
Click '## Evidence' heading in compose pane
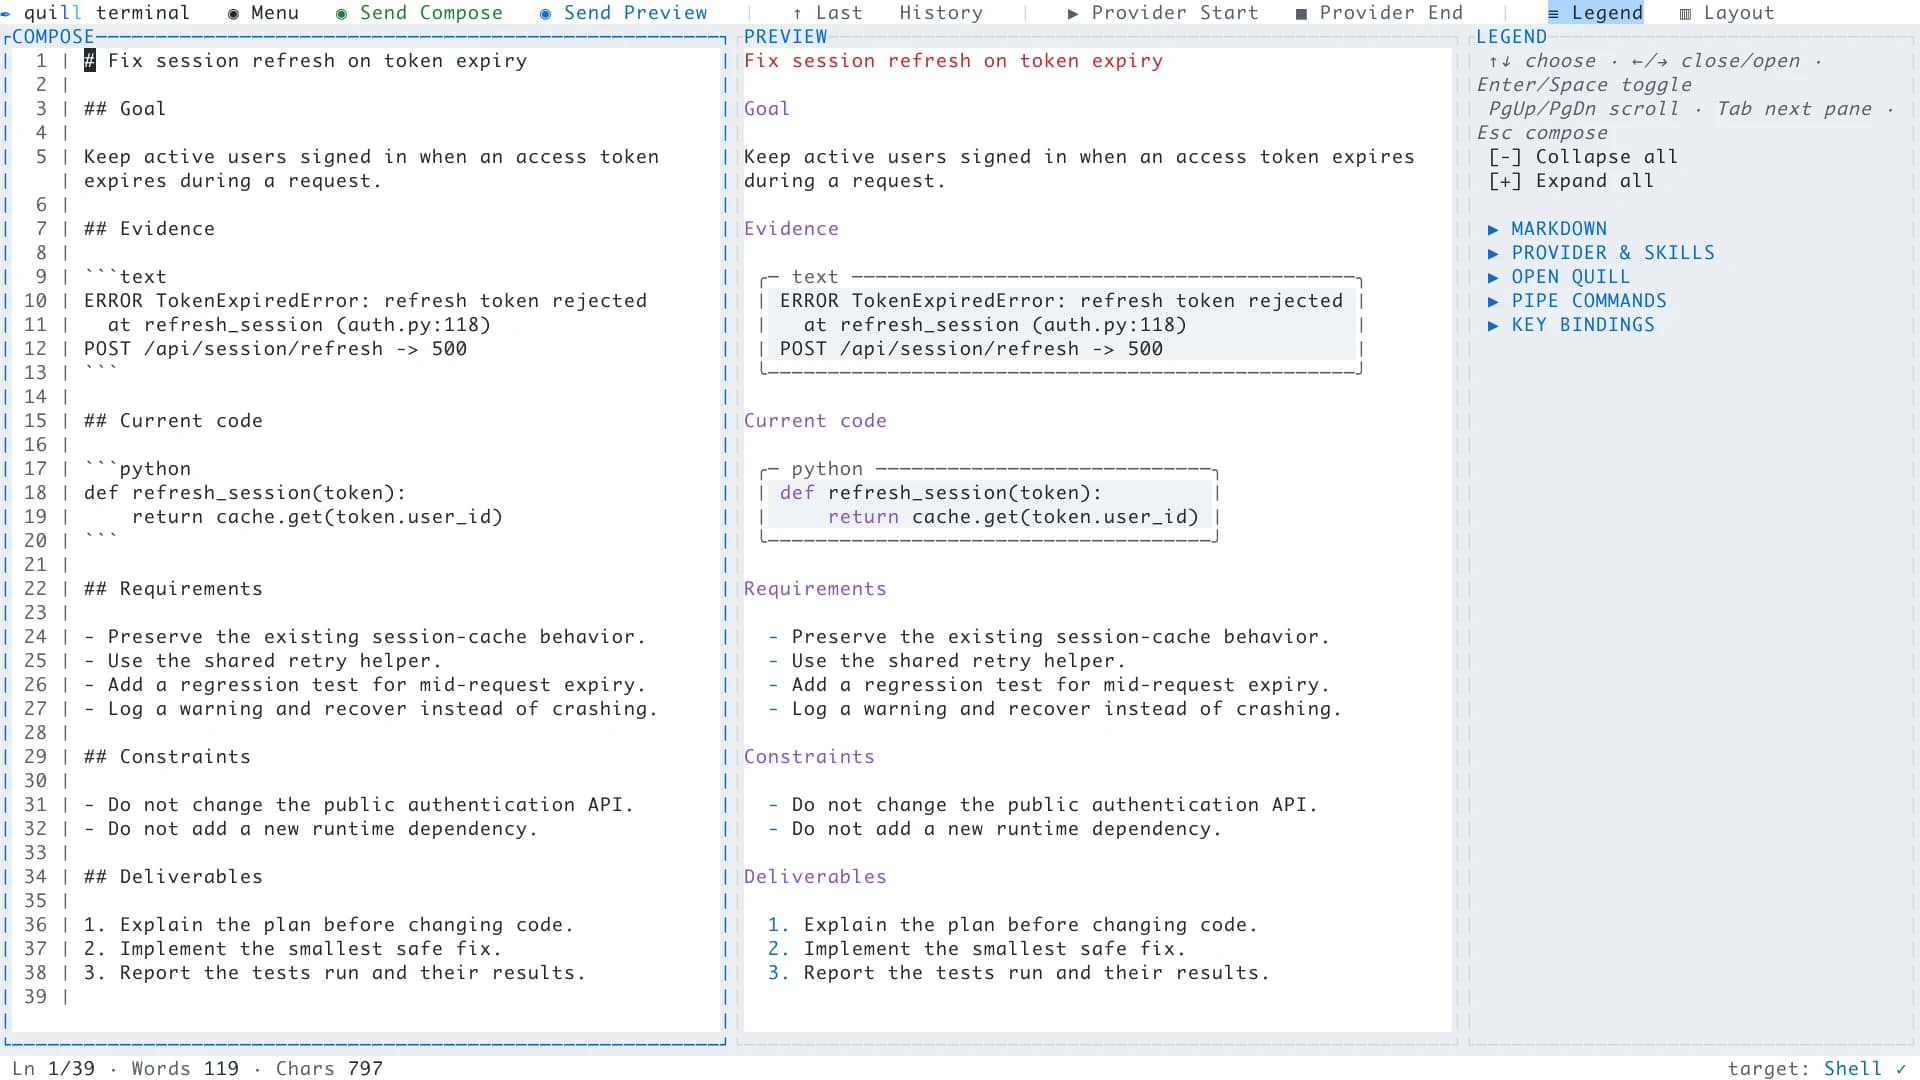(x=149, y=229)
